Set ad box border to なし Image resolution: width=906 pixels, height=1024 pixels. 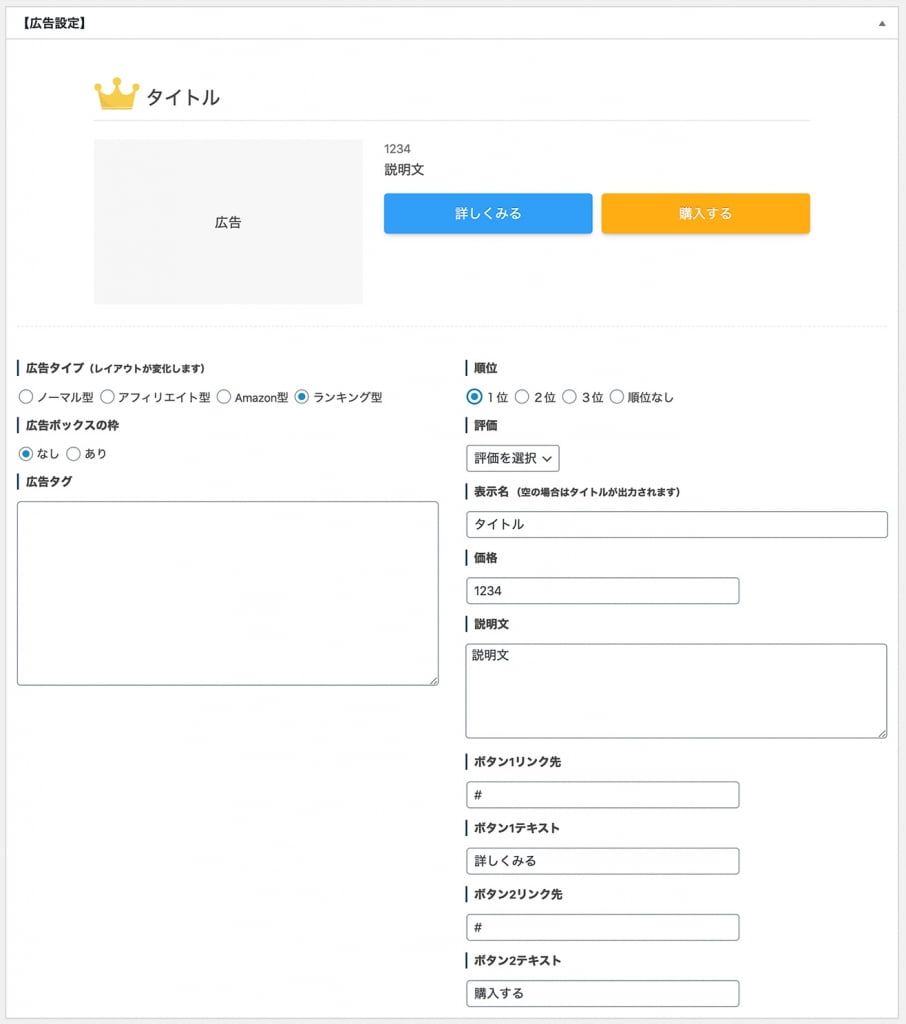[x=26, y=453]
